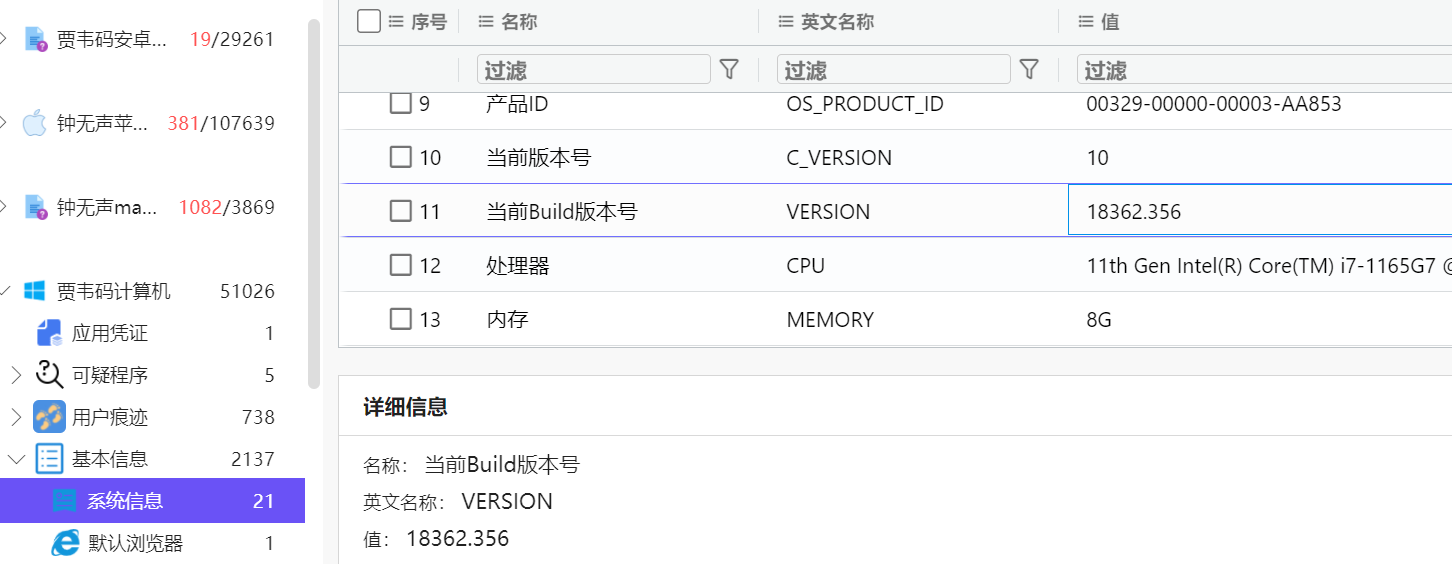1452x564 pixels.
Task: Click the filter funnel icon for 名称 column
Action: (x=730, y=69)
